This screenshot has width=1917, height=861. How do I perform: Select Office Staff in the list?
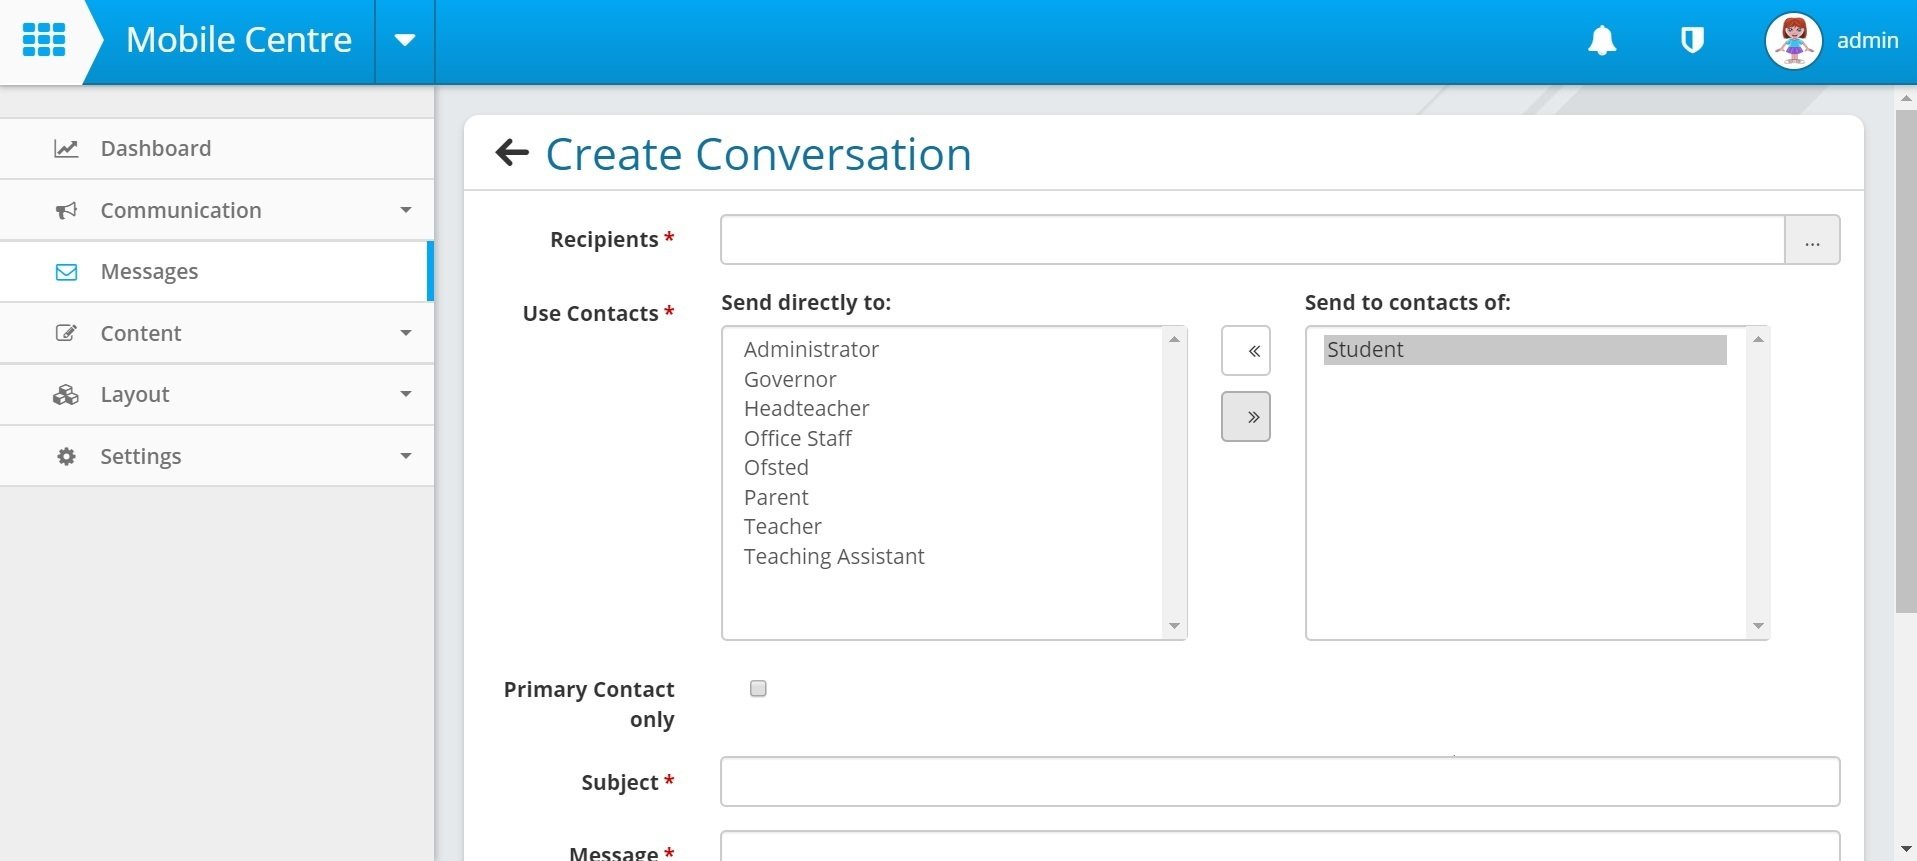click(797, 439)
